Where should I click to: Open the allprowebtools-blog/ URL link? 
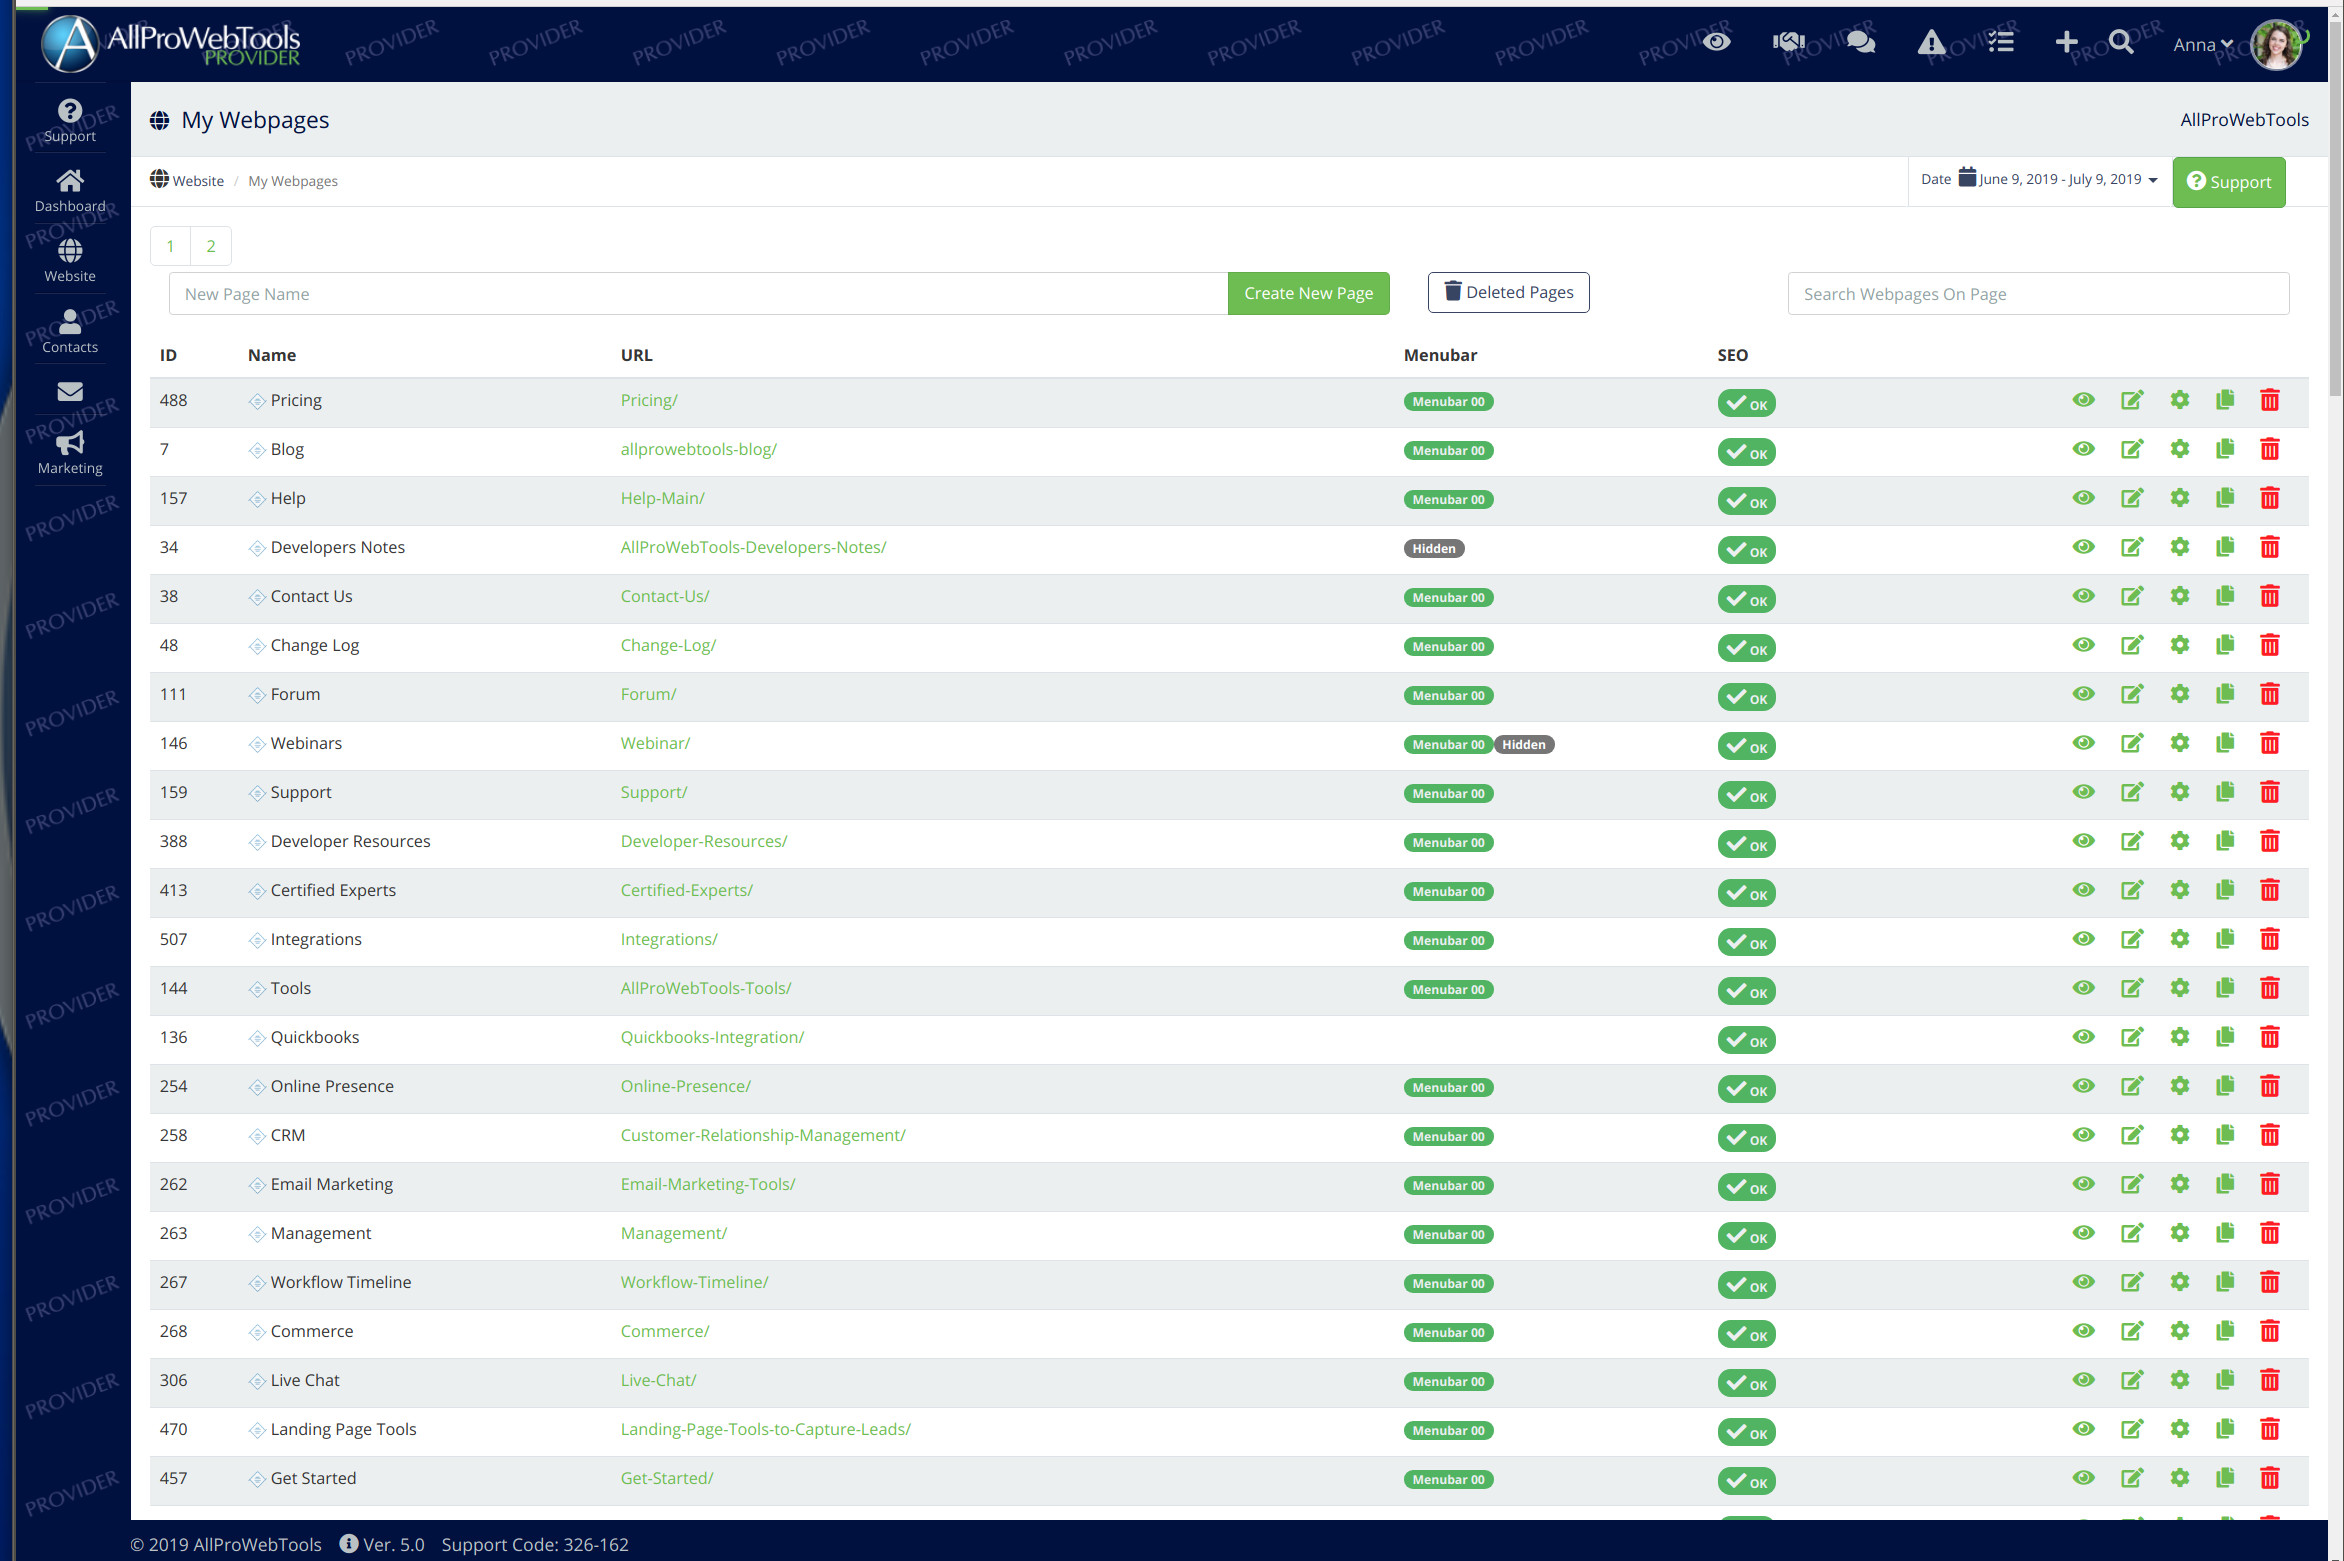pos(698,449)
